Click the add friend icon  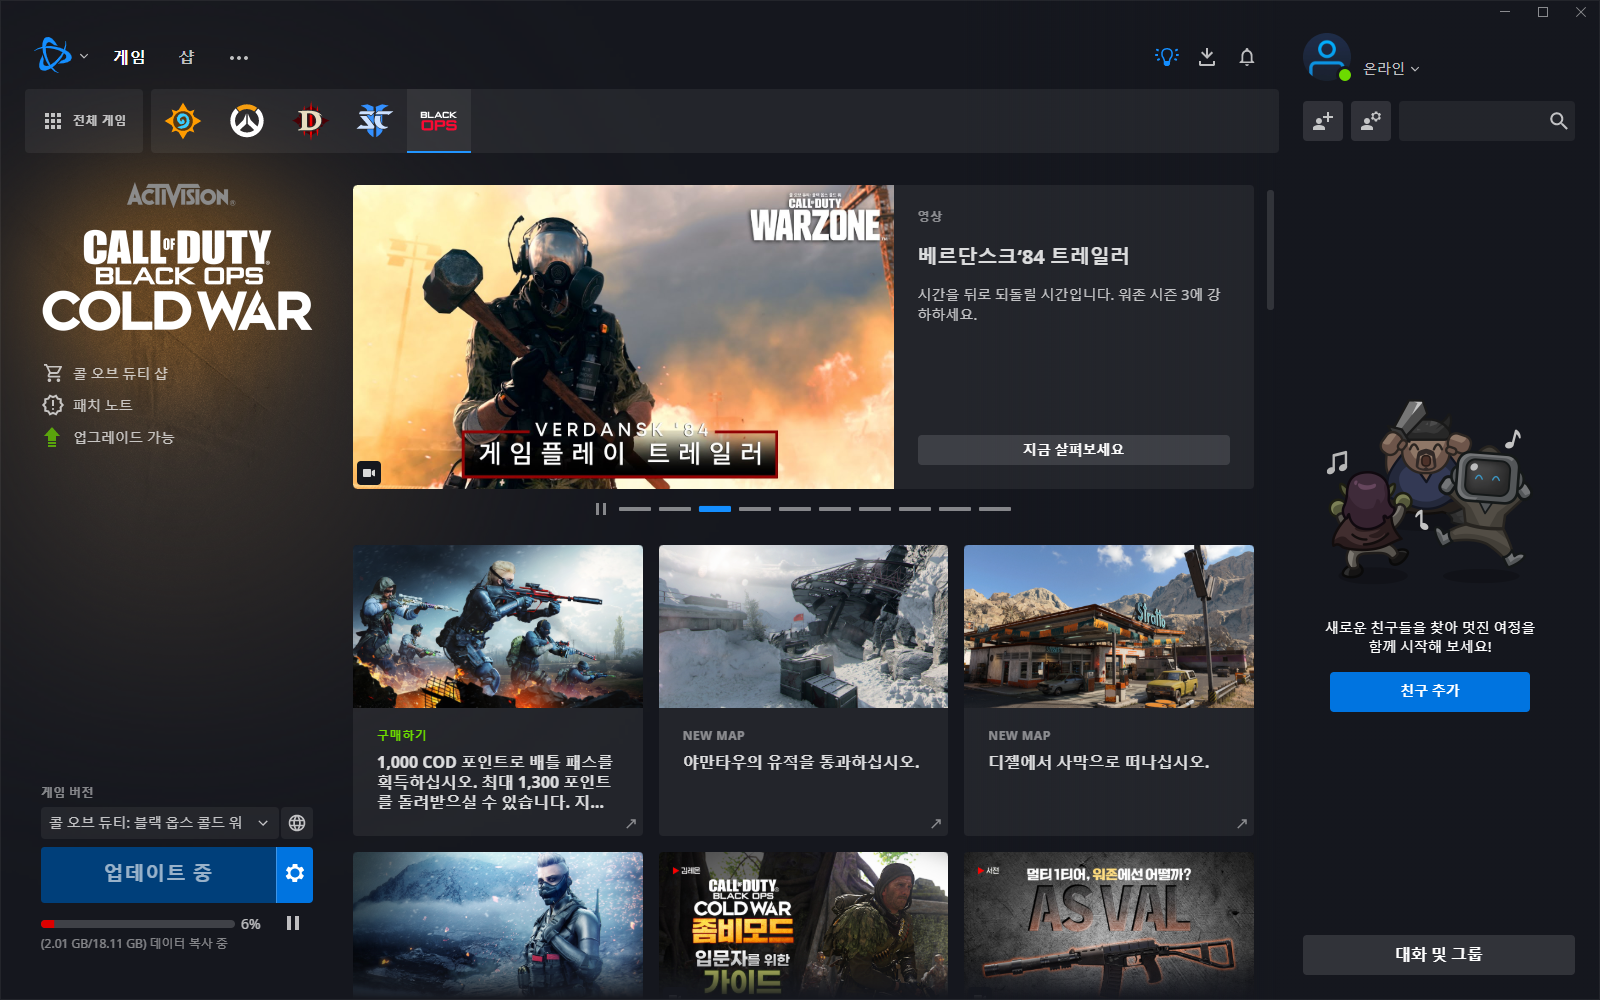click(1323, 121)
